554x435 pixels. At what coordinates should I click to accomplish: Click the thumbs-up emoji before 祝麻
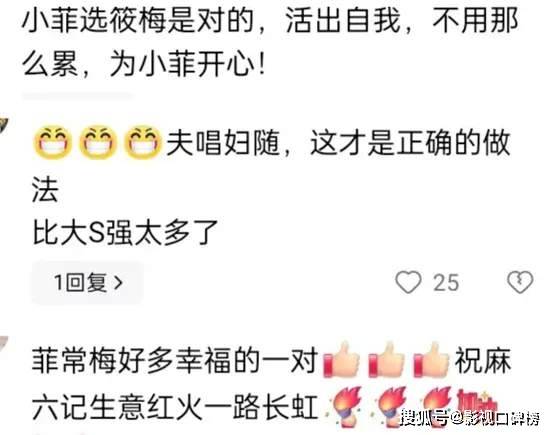tap(431, 360)
